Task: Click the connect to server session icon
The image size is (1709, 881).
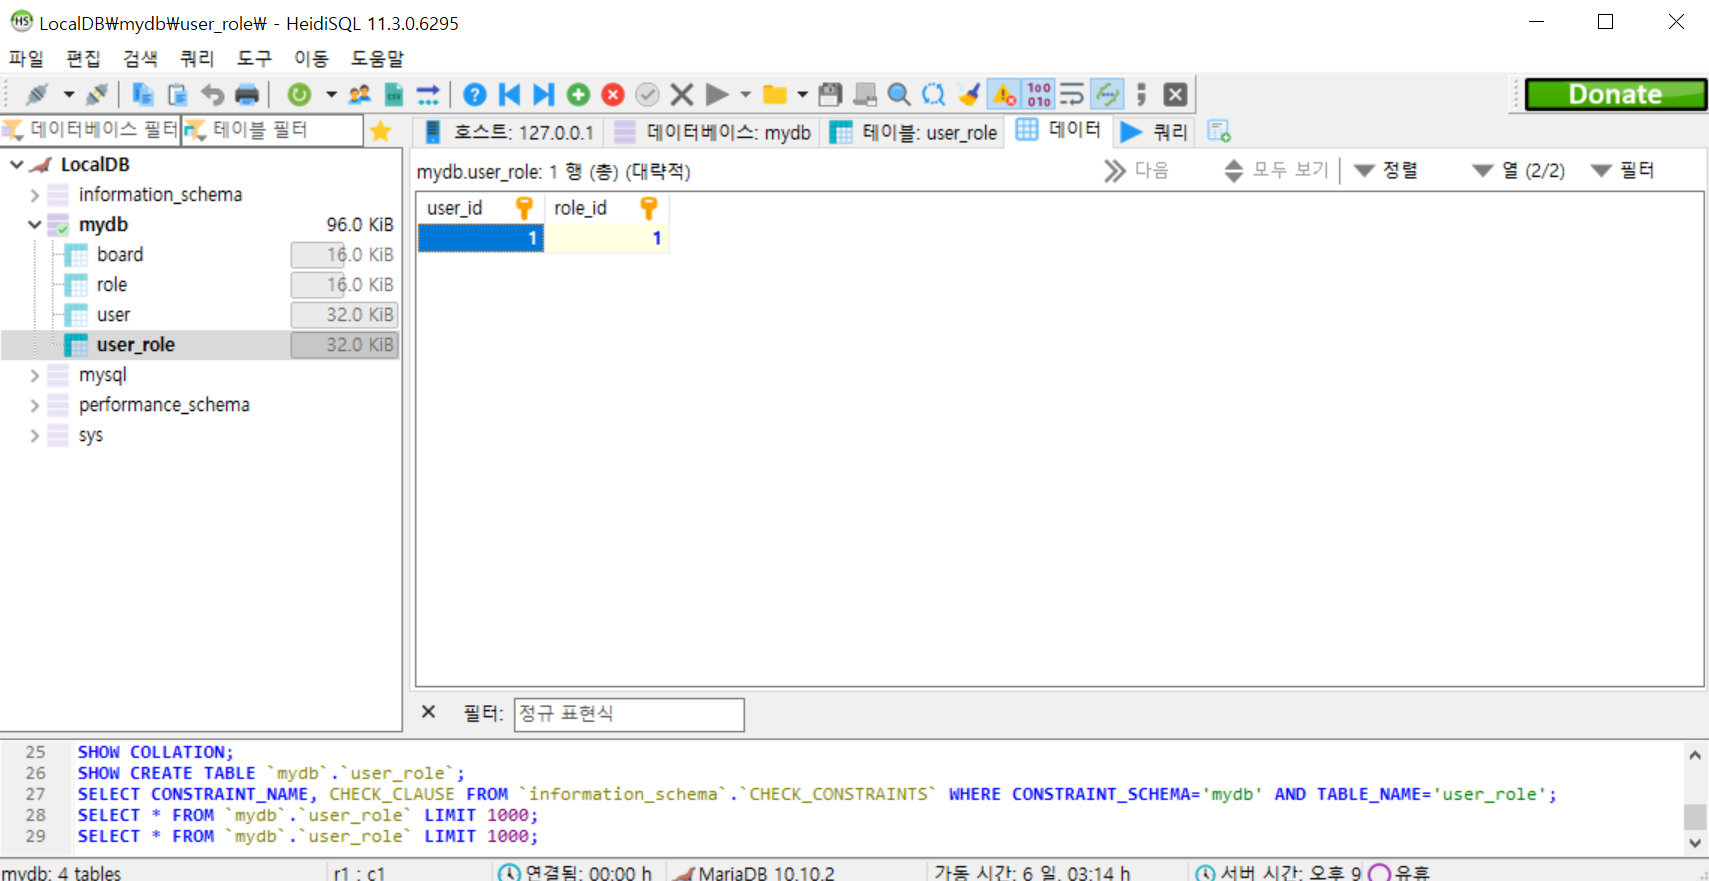Action: click(x=37, y=94)
